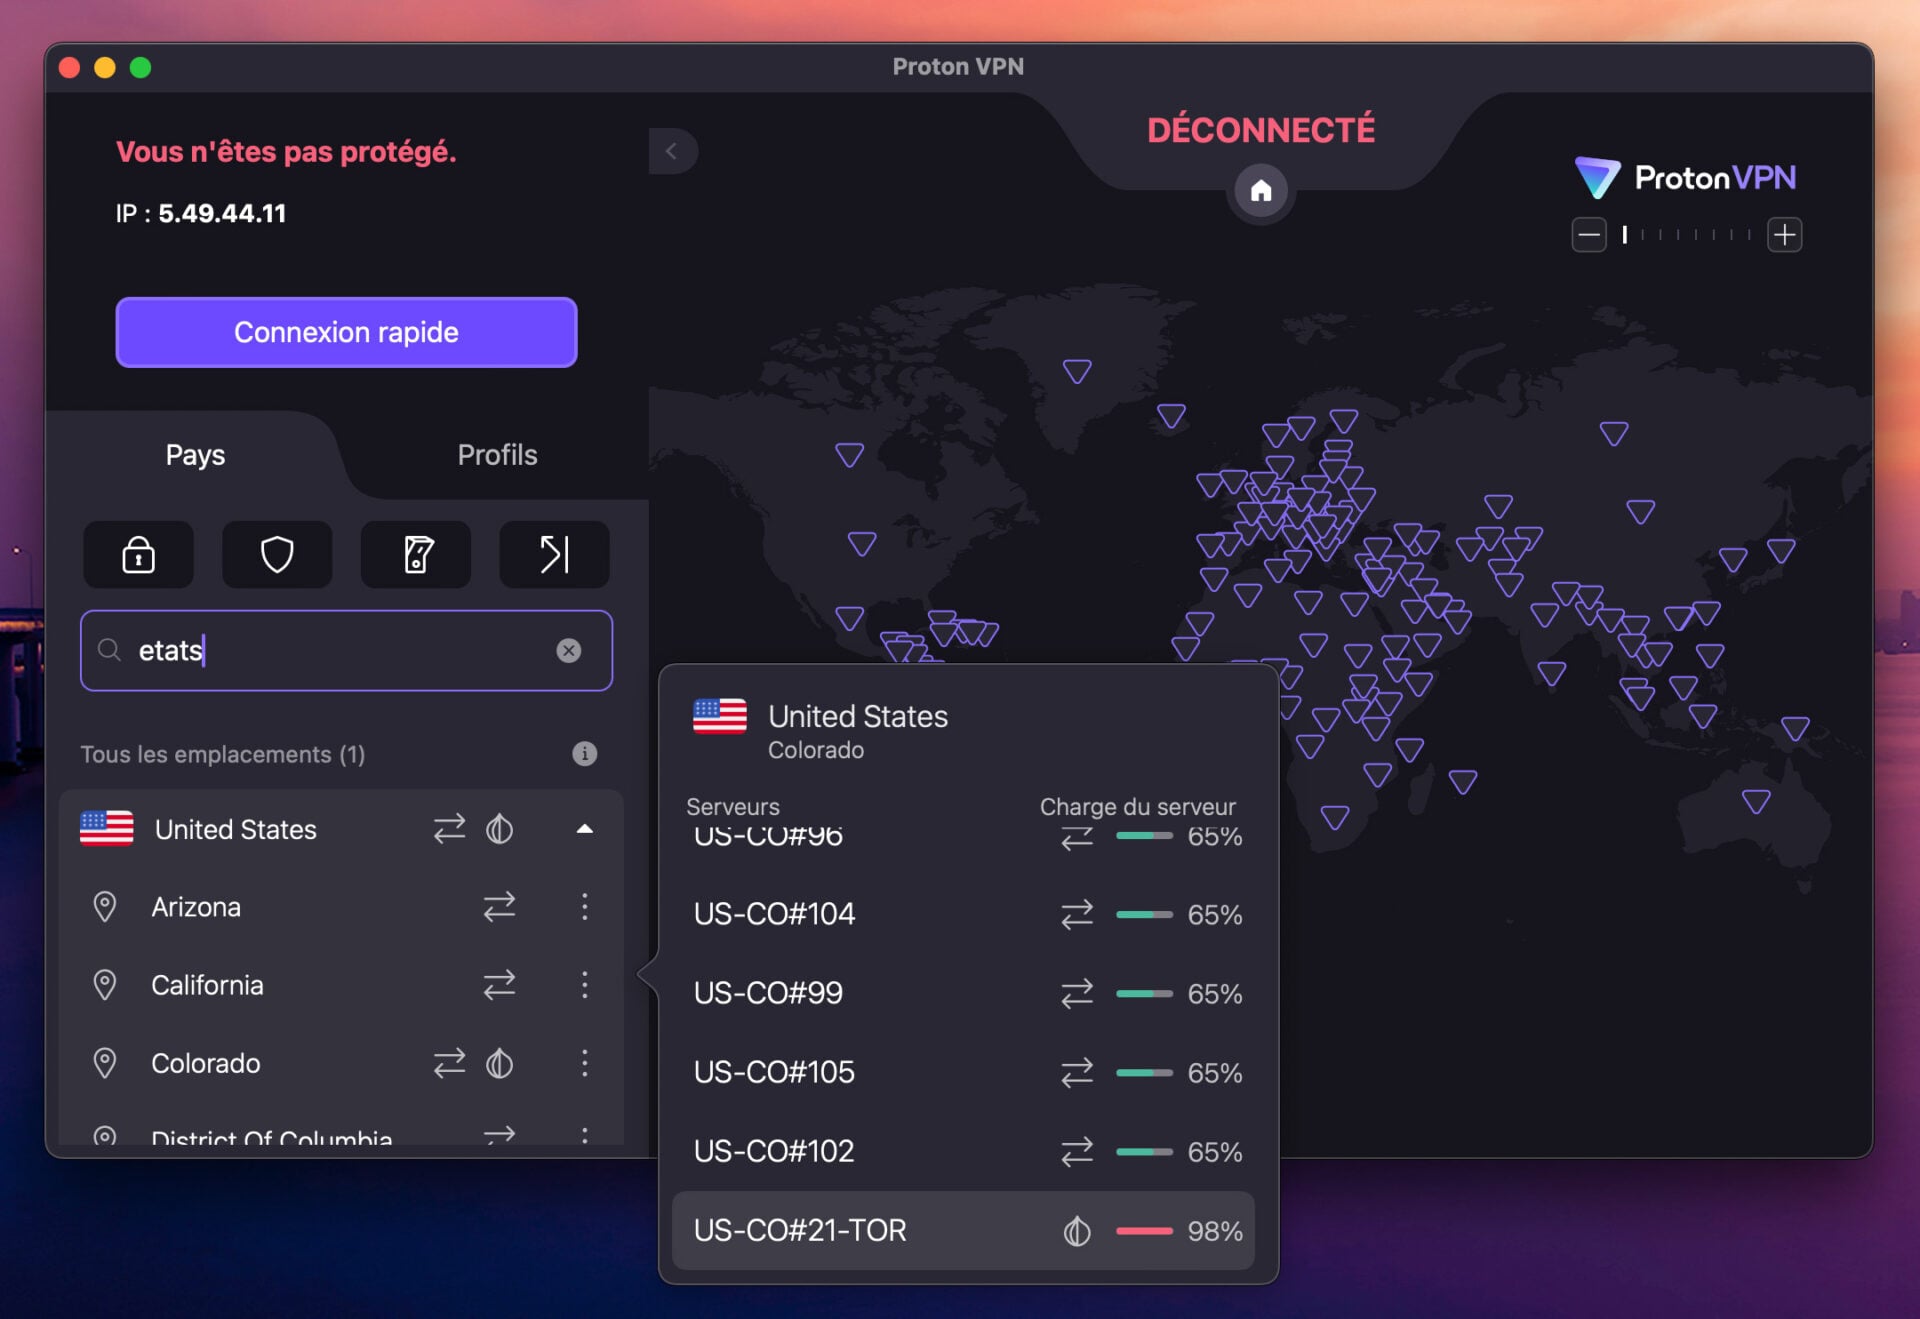Open three-dot menu for Colorado
The image size is (1920, 1319).
(585, 1063)
